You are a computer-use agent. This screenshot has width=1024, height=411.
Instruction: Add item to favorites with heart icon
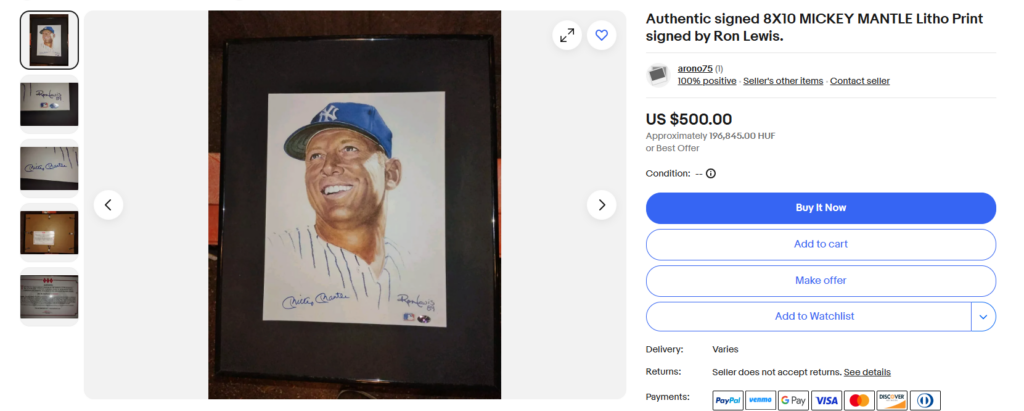point(601,35)
